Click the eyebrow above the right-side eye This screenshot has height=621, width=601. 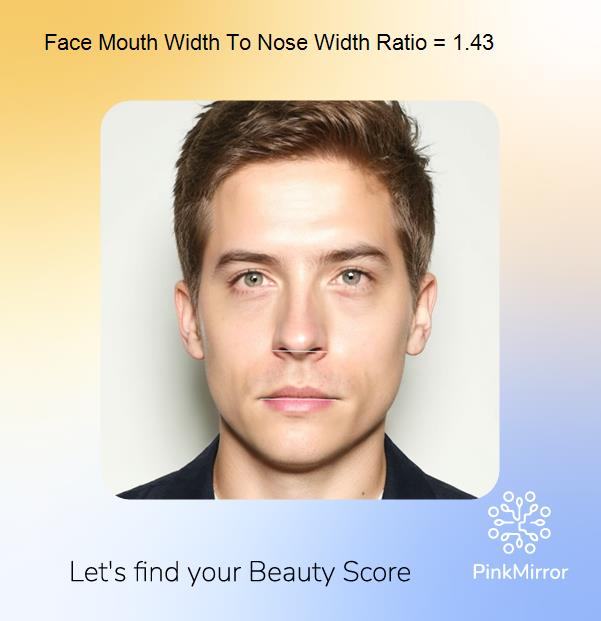[x=354, y=252]
